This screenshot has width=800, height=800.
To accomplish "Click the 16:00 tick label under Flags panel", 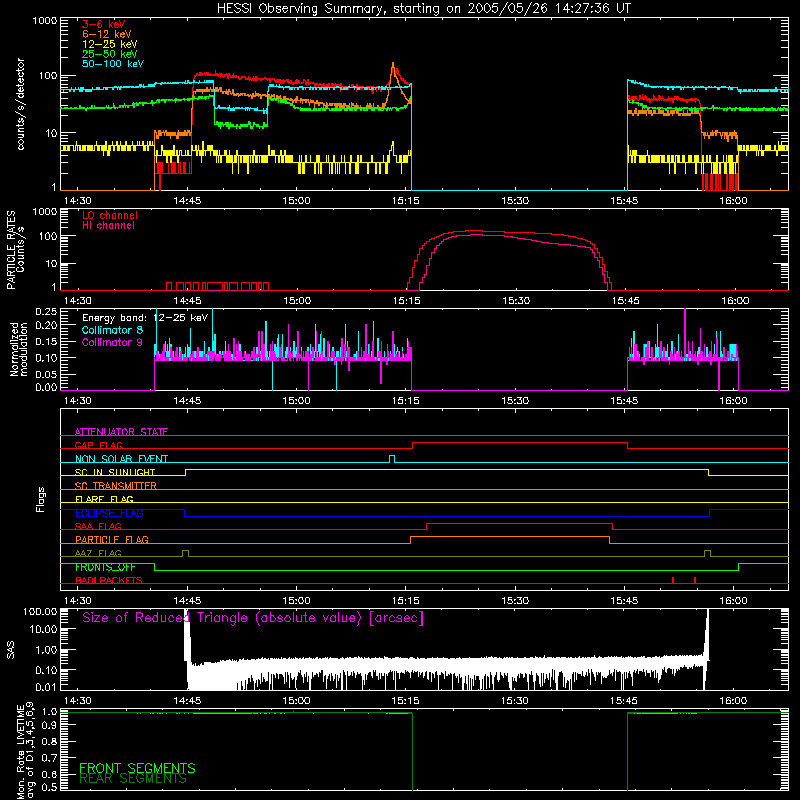I will click(x=733, y=601).
